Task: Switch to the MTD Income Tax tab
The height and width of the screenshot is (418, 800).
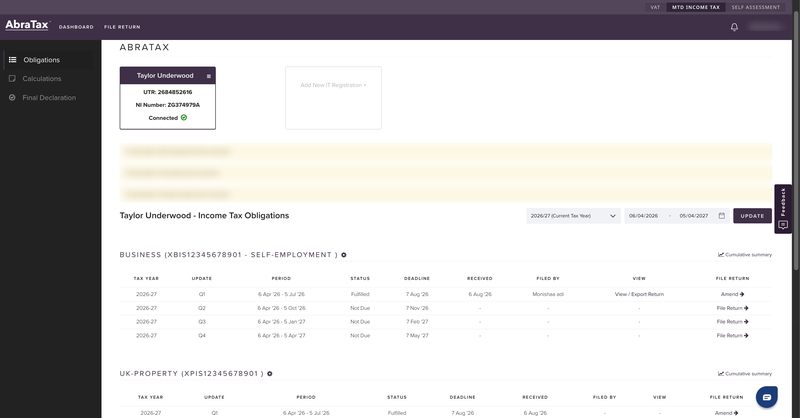Action: click(x=695, y=7)
